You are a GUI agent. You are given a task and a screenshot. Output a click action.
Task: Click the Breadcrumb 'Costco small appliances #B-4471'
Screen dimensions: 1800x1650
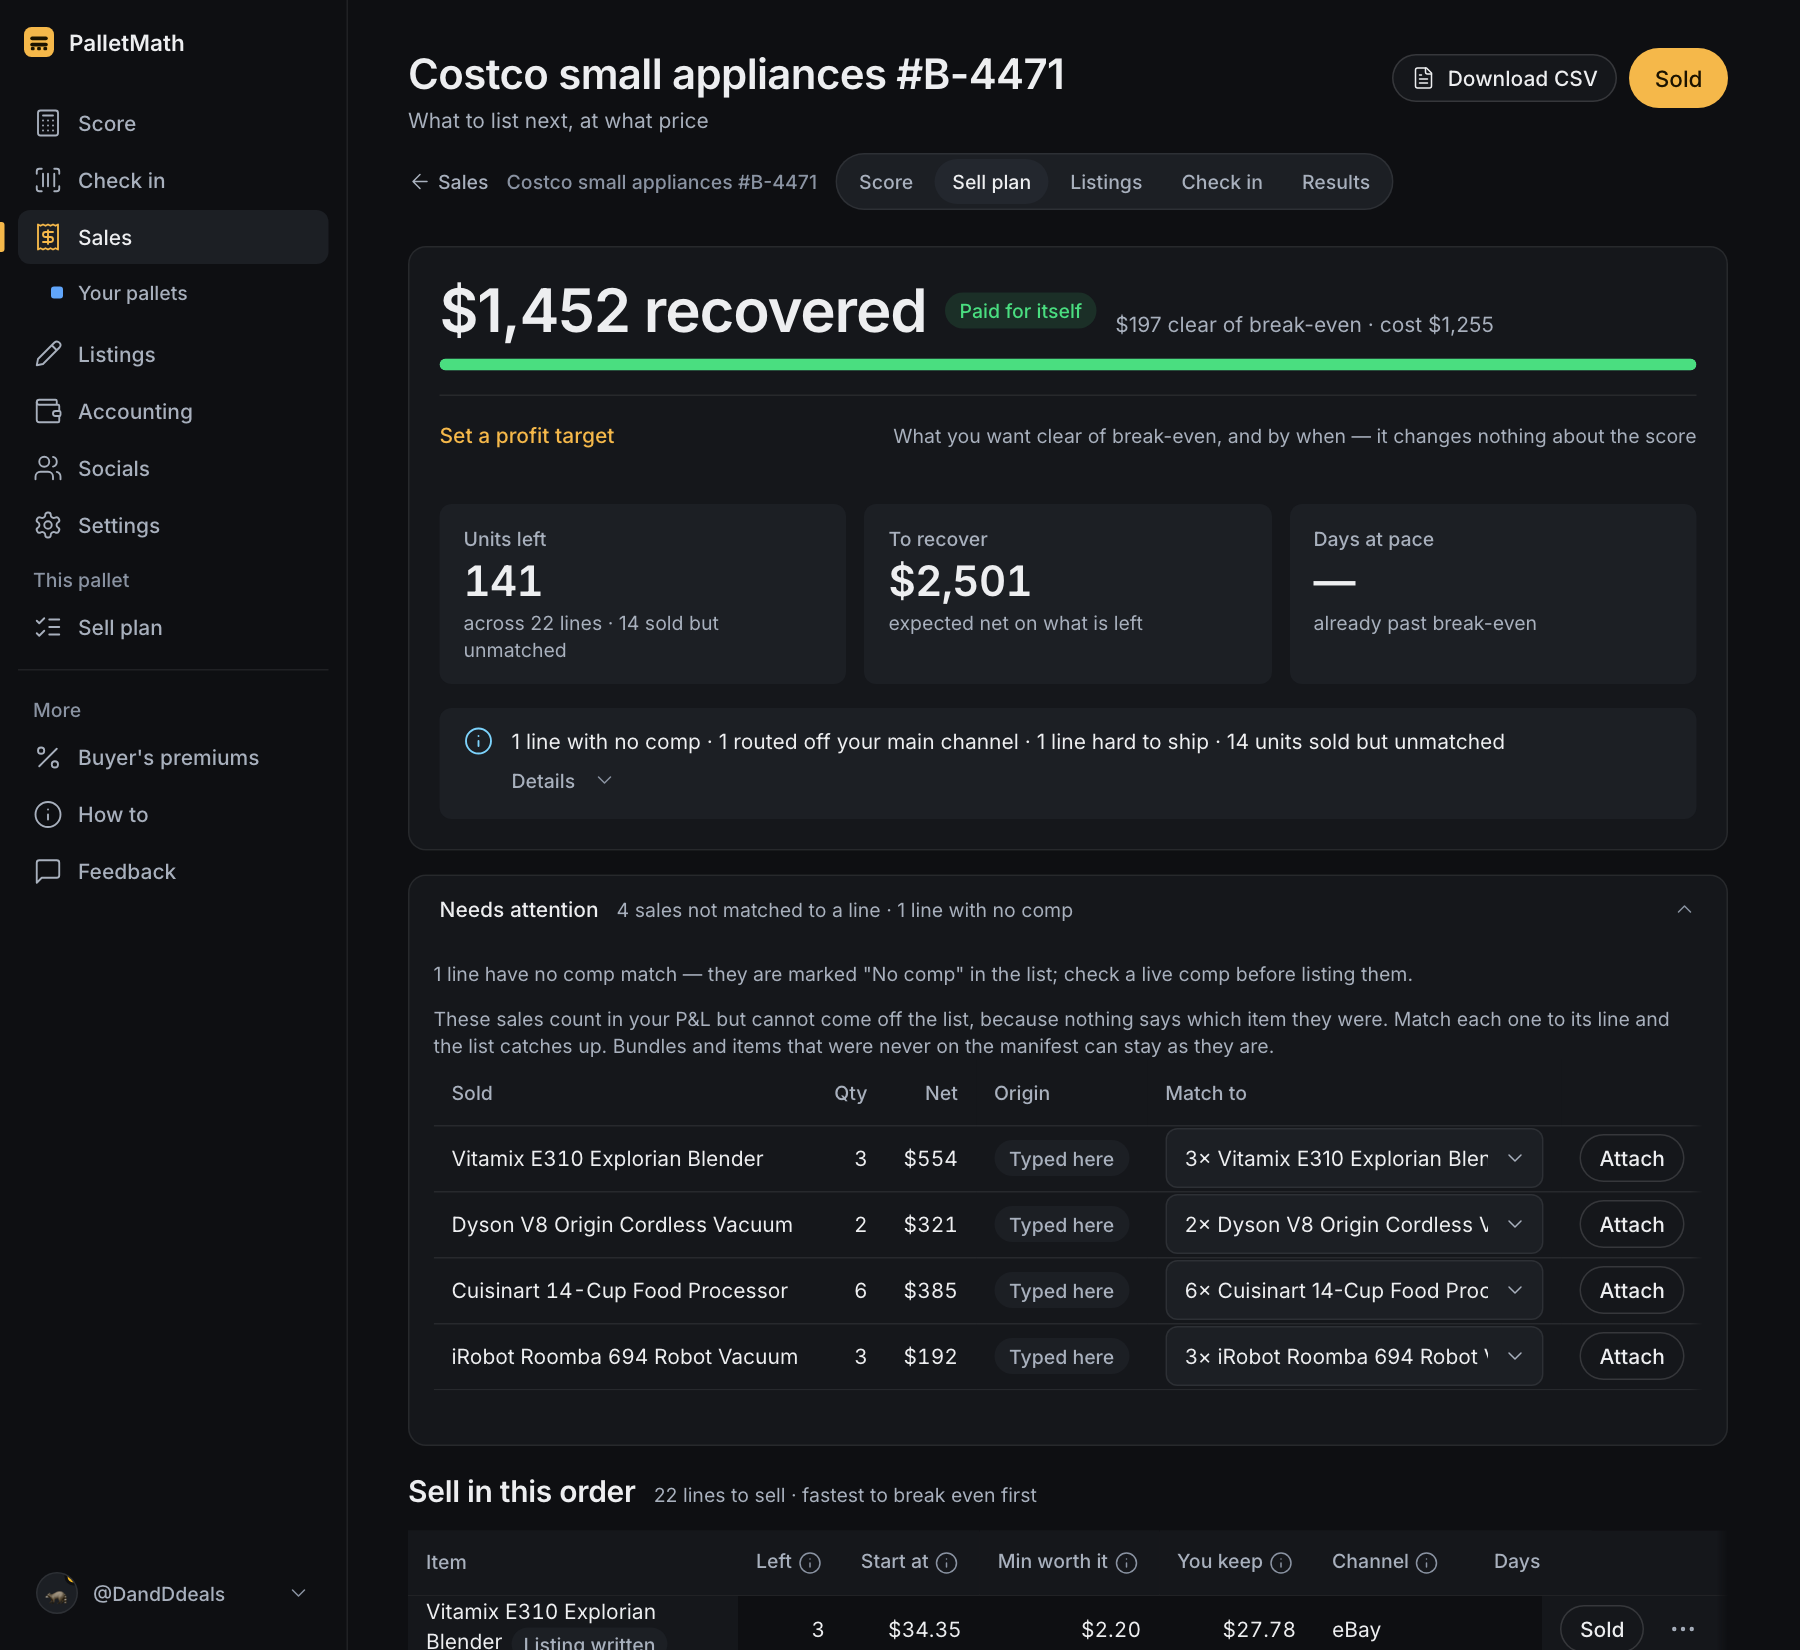point(662,182)
